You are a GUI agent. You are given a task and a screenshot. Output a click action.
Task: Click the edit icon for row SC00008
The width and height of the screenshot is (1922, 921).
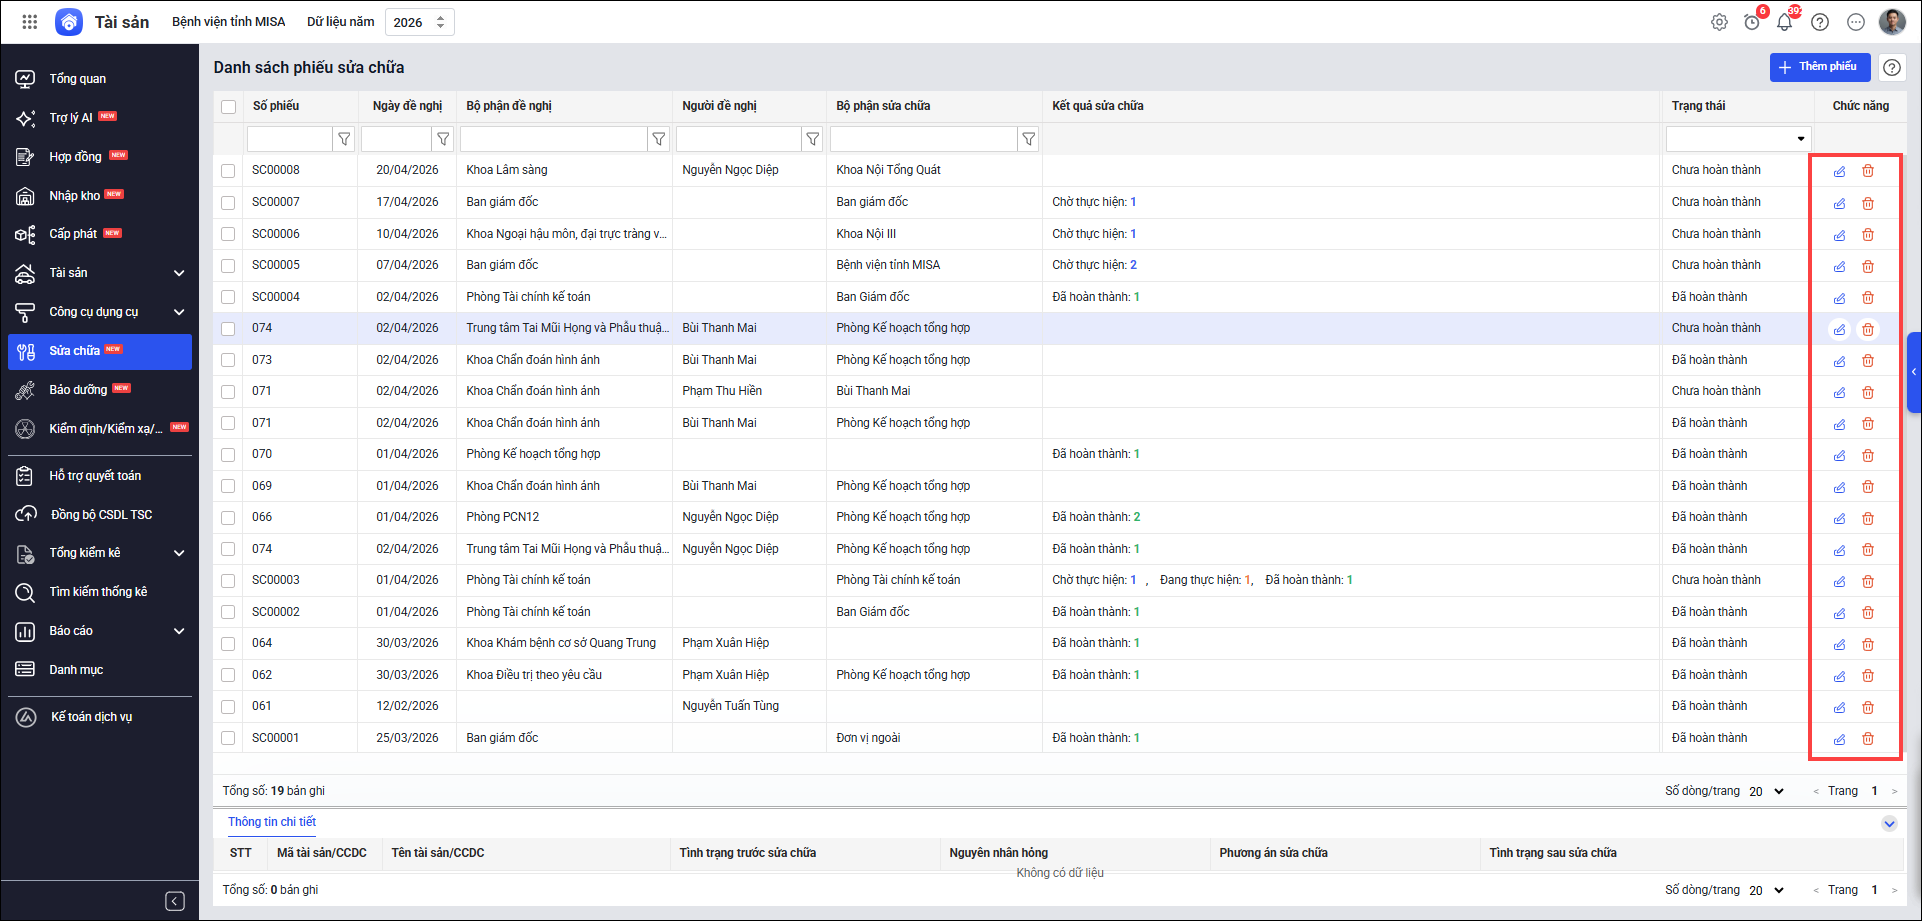(1839, 171)
